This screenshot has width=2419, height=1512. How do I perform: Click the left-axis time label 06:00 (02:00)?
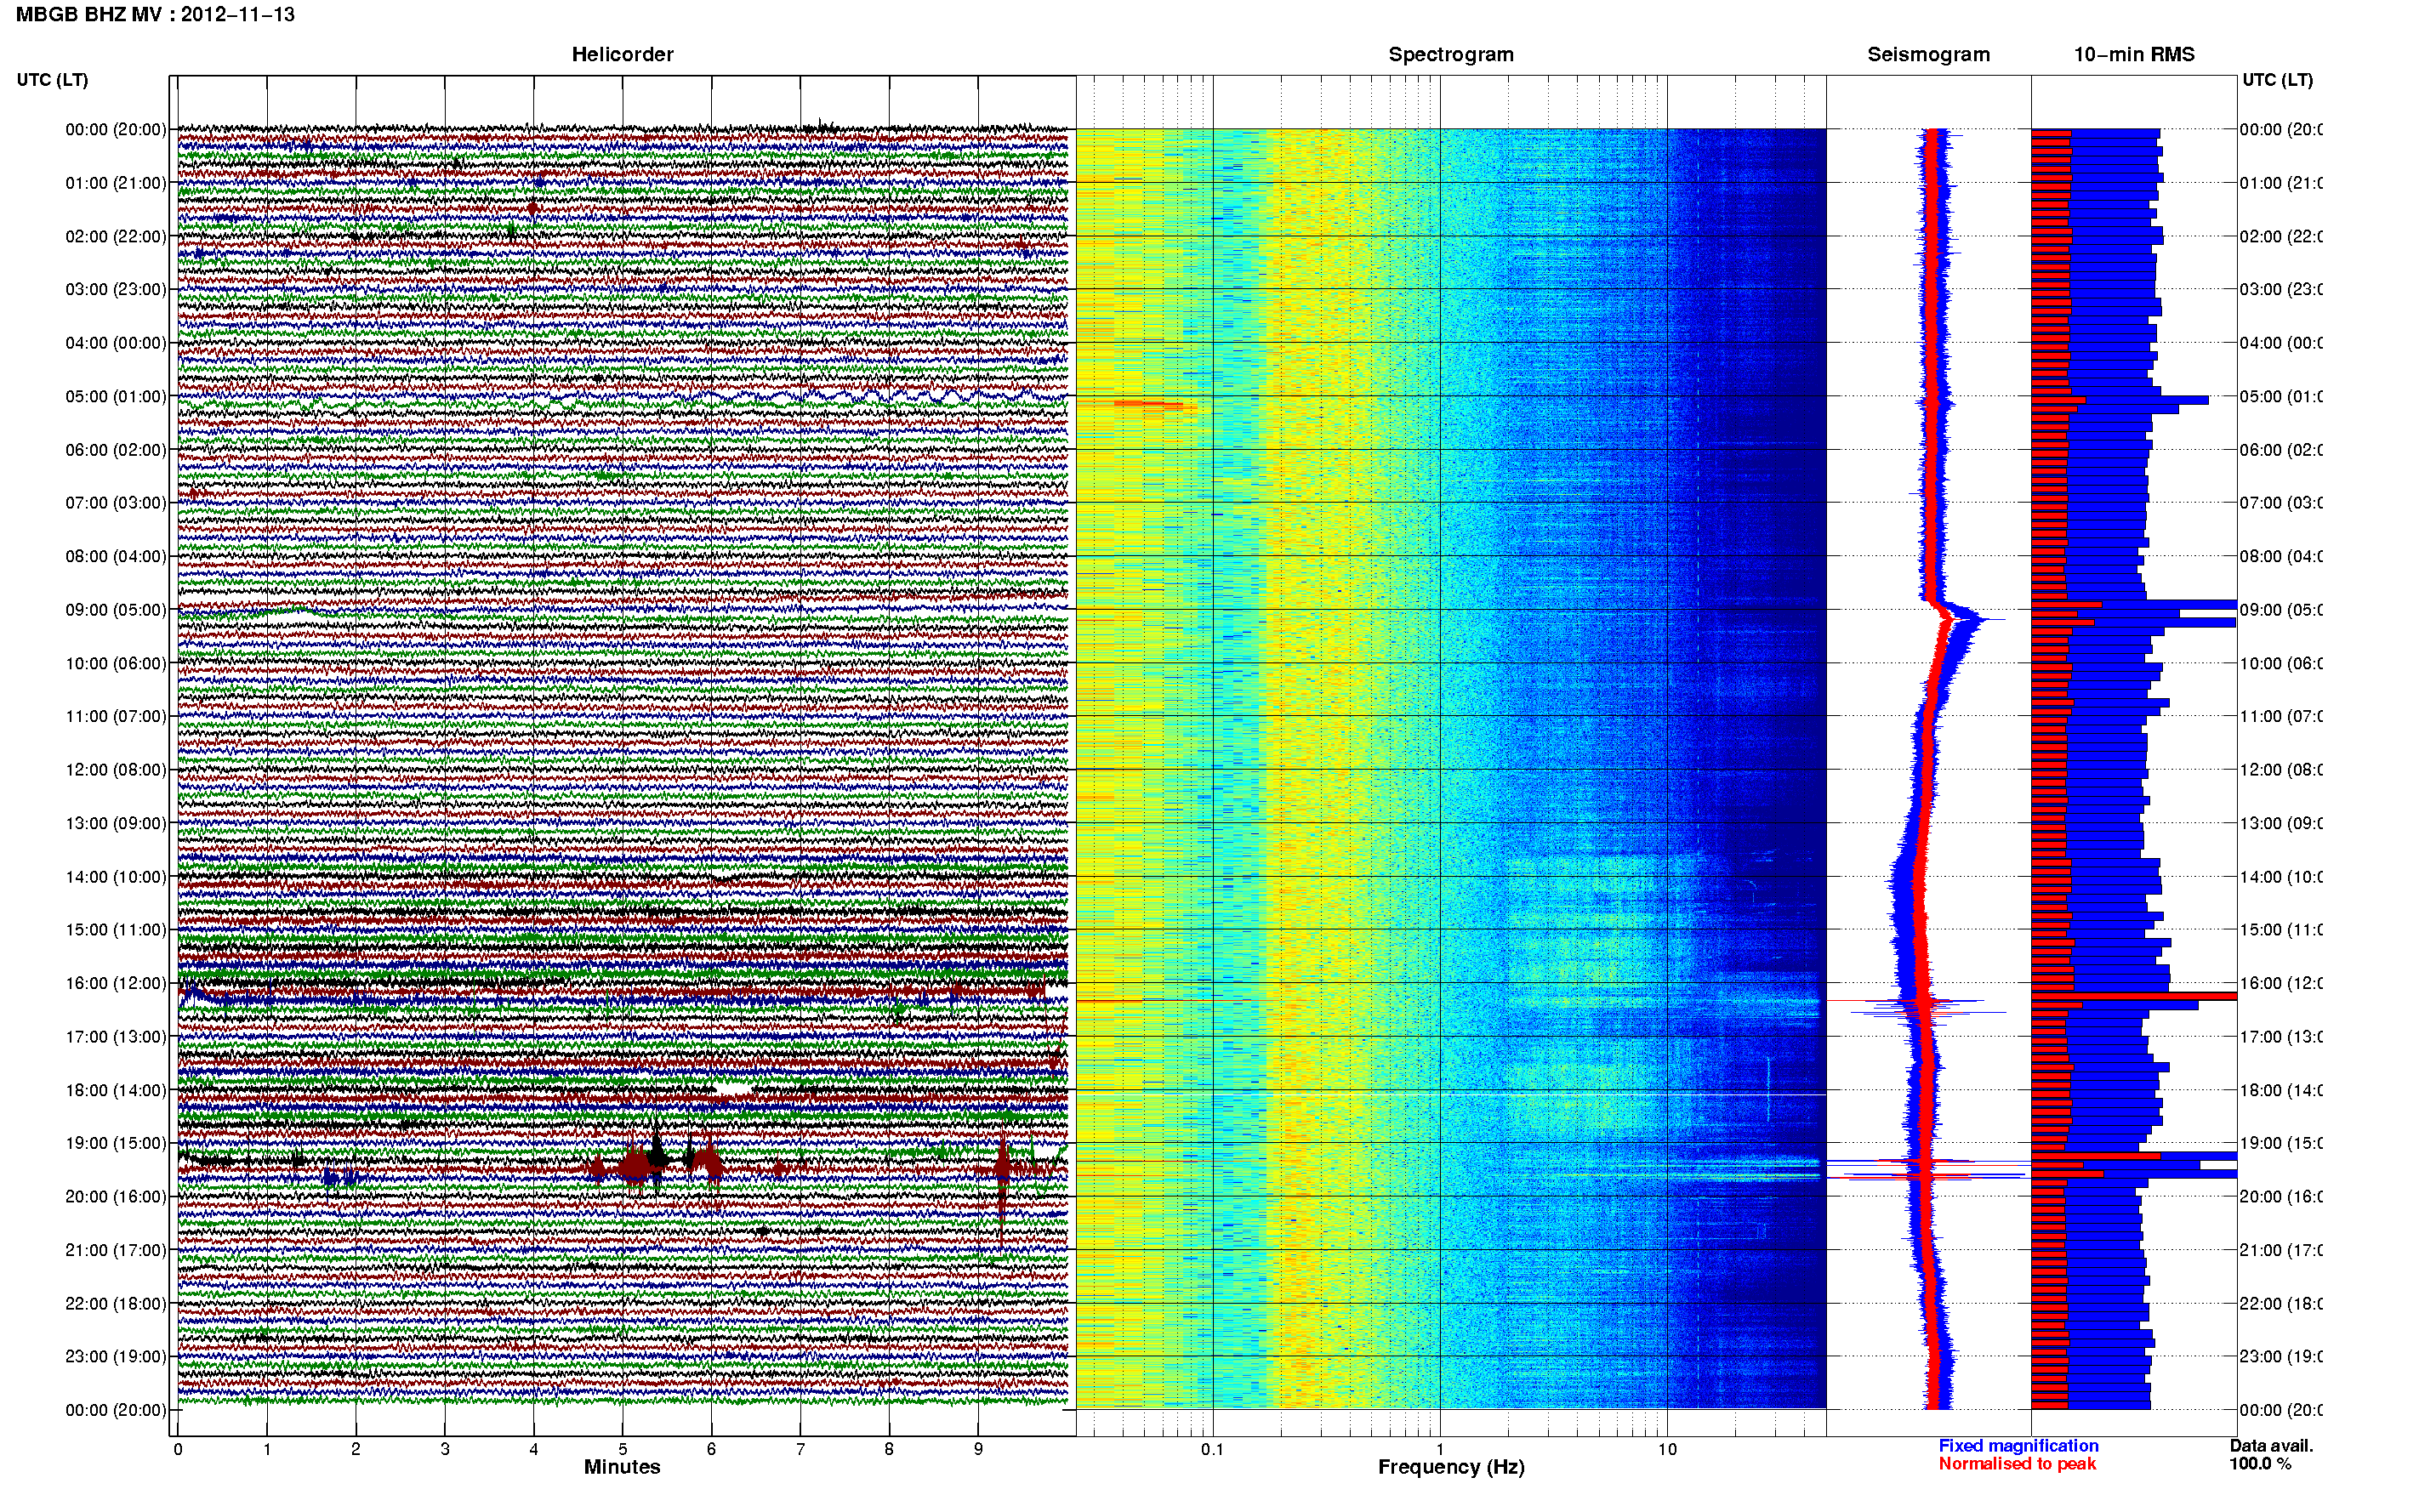pyautogui.click(x=116, y=450)
